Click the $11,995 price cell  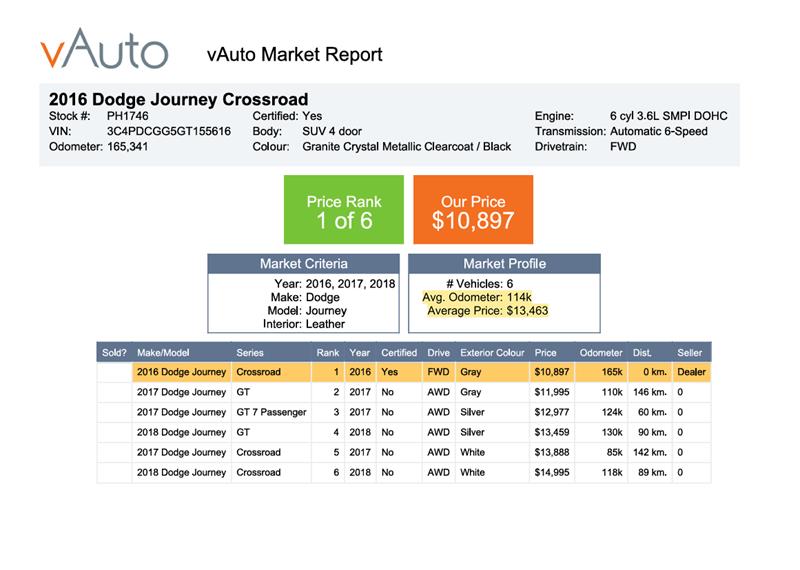(552, 392)
